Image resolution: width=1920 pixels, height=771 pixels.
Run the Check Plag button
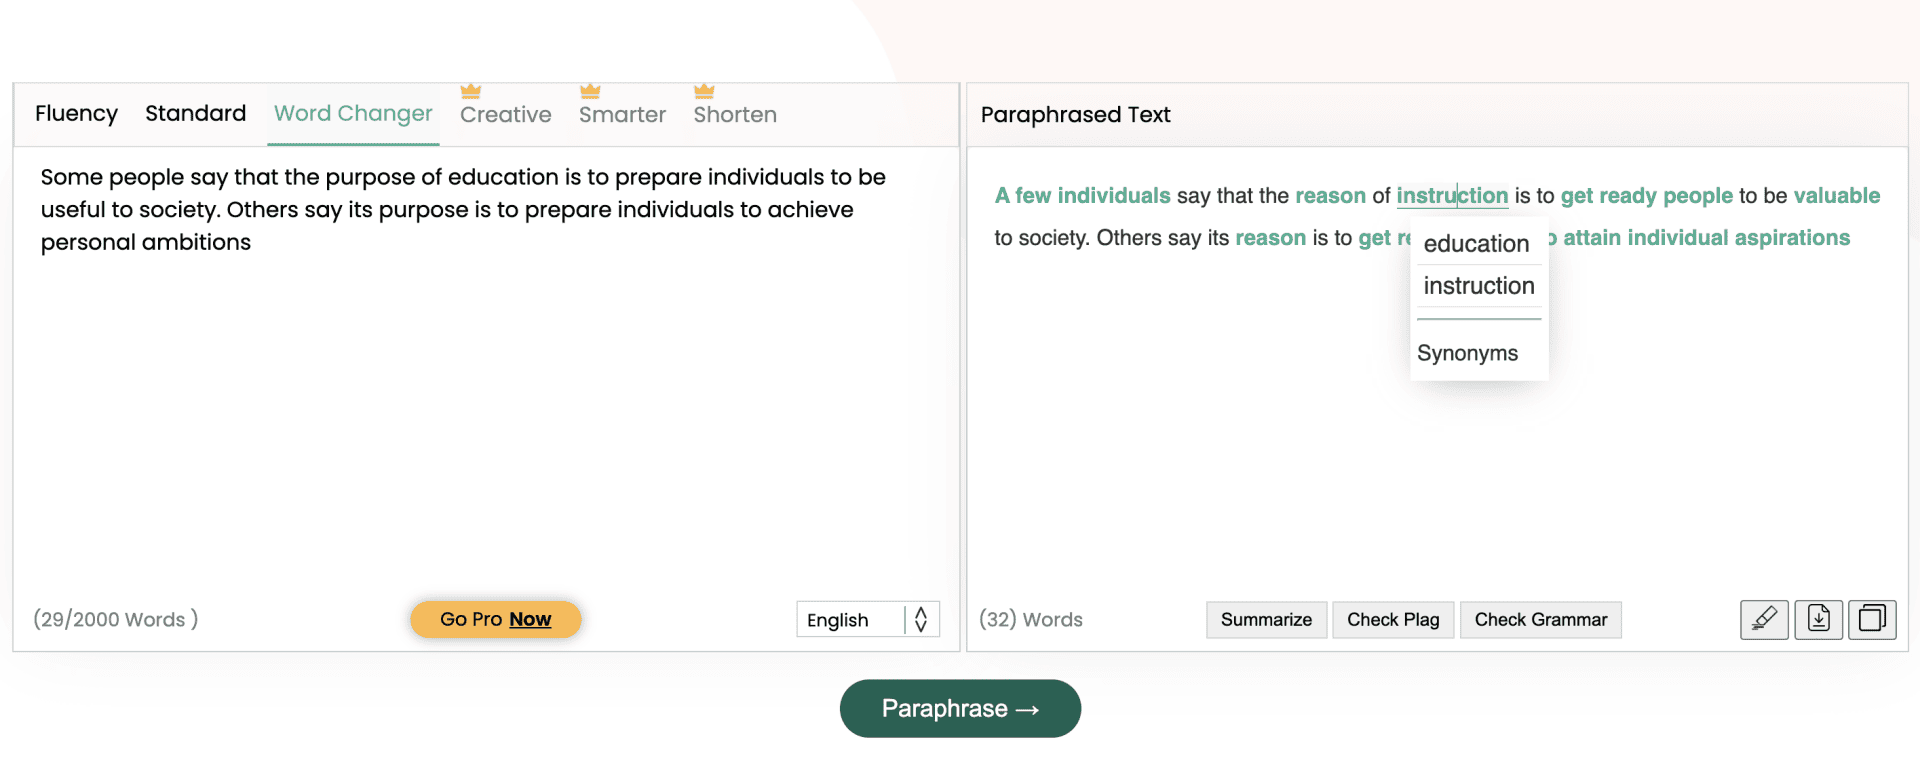[1393, 620]
